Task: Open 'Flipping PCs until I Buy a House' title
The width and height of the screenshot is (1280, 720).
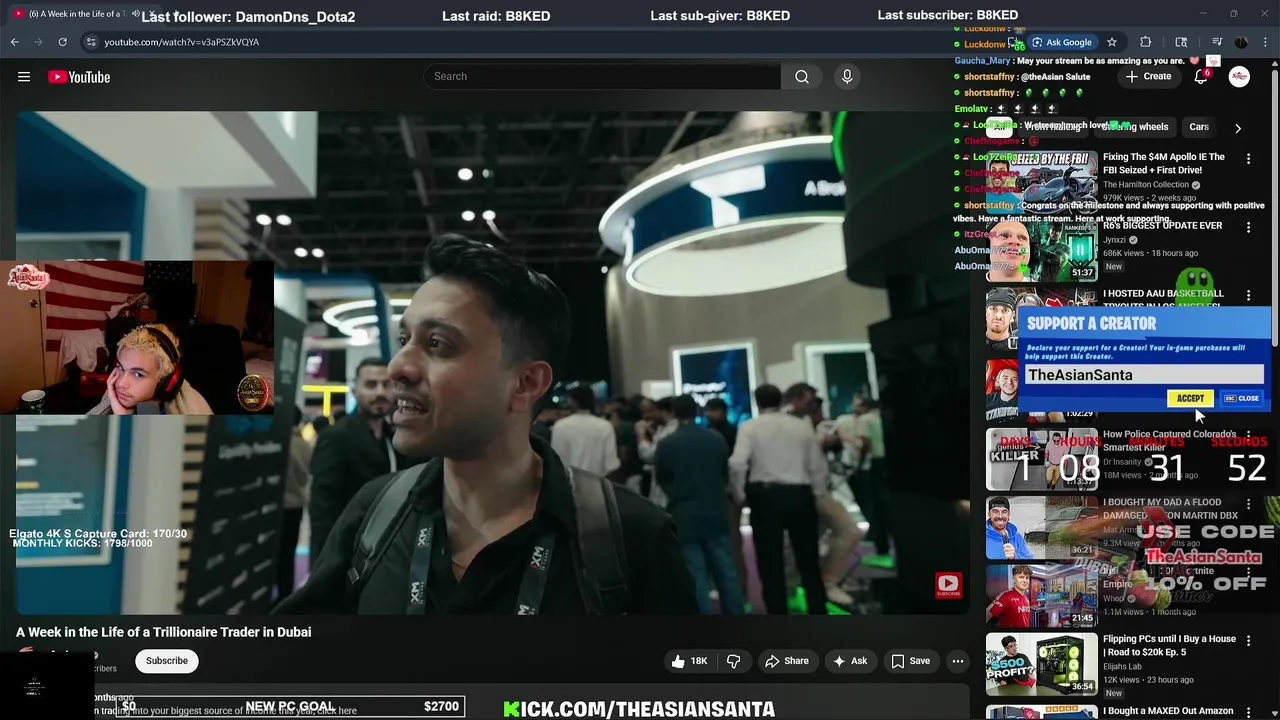Action: point(1169,645)
